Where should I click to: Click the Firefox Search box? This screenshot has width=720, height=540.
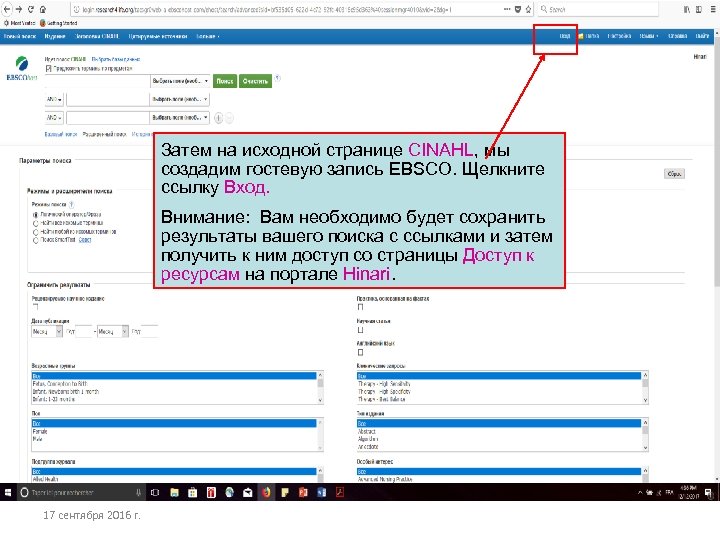click(598, 9)
